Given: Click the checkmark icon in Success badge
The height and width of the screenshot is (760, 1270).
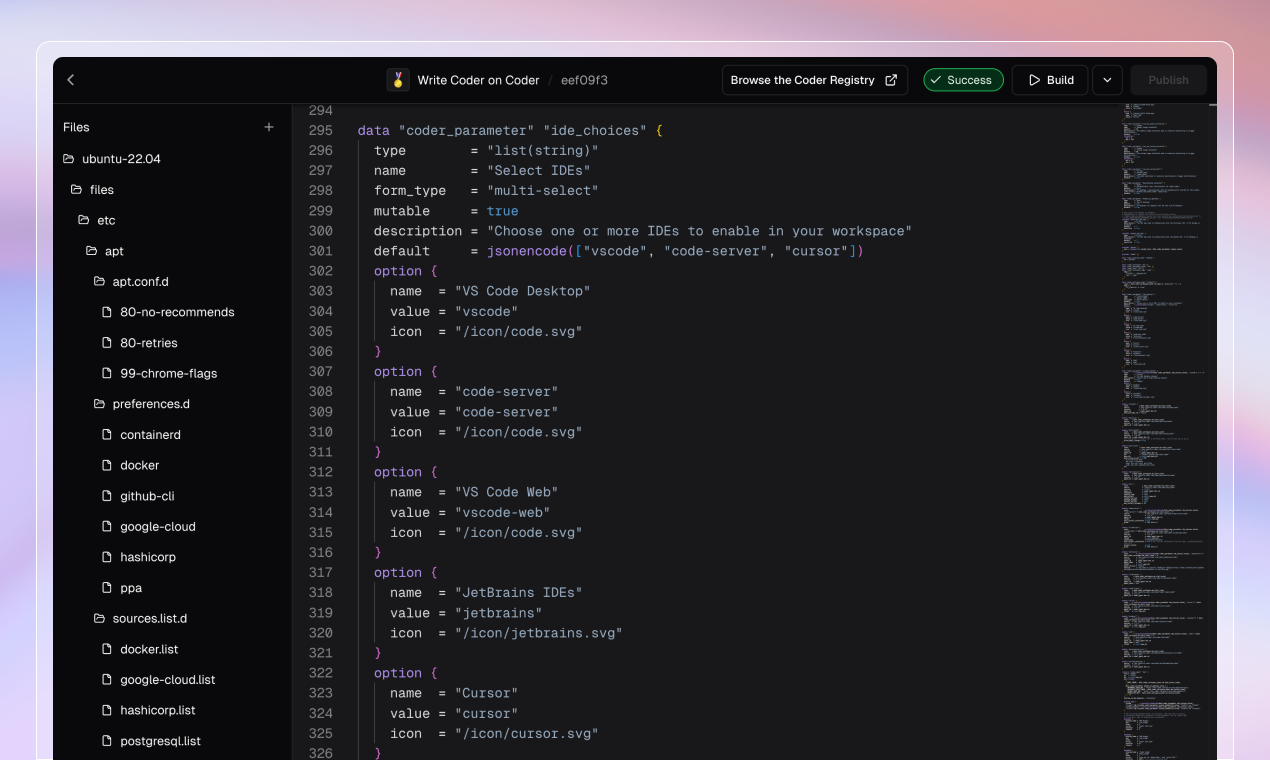Looking at the screenshot, I should 936,80.
